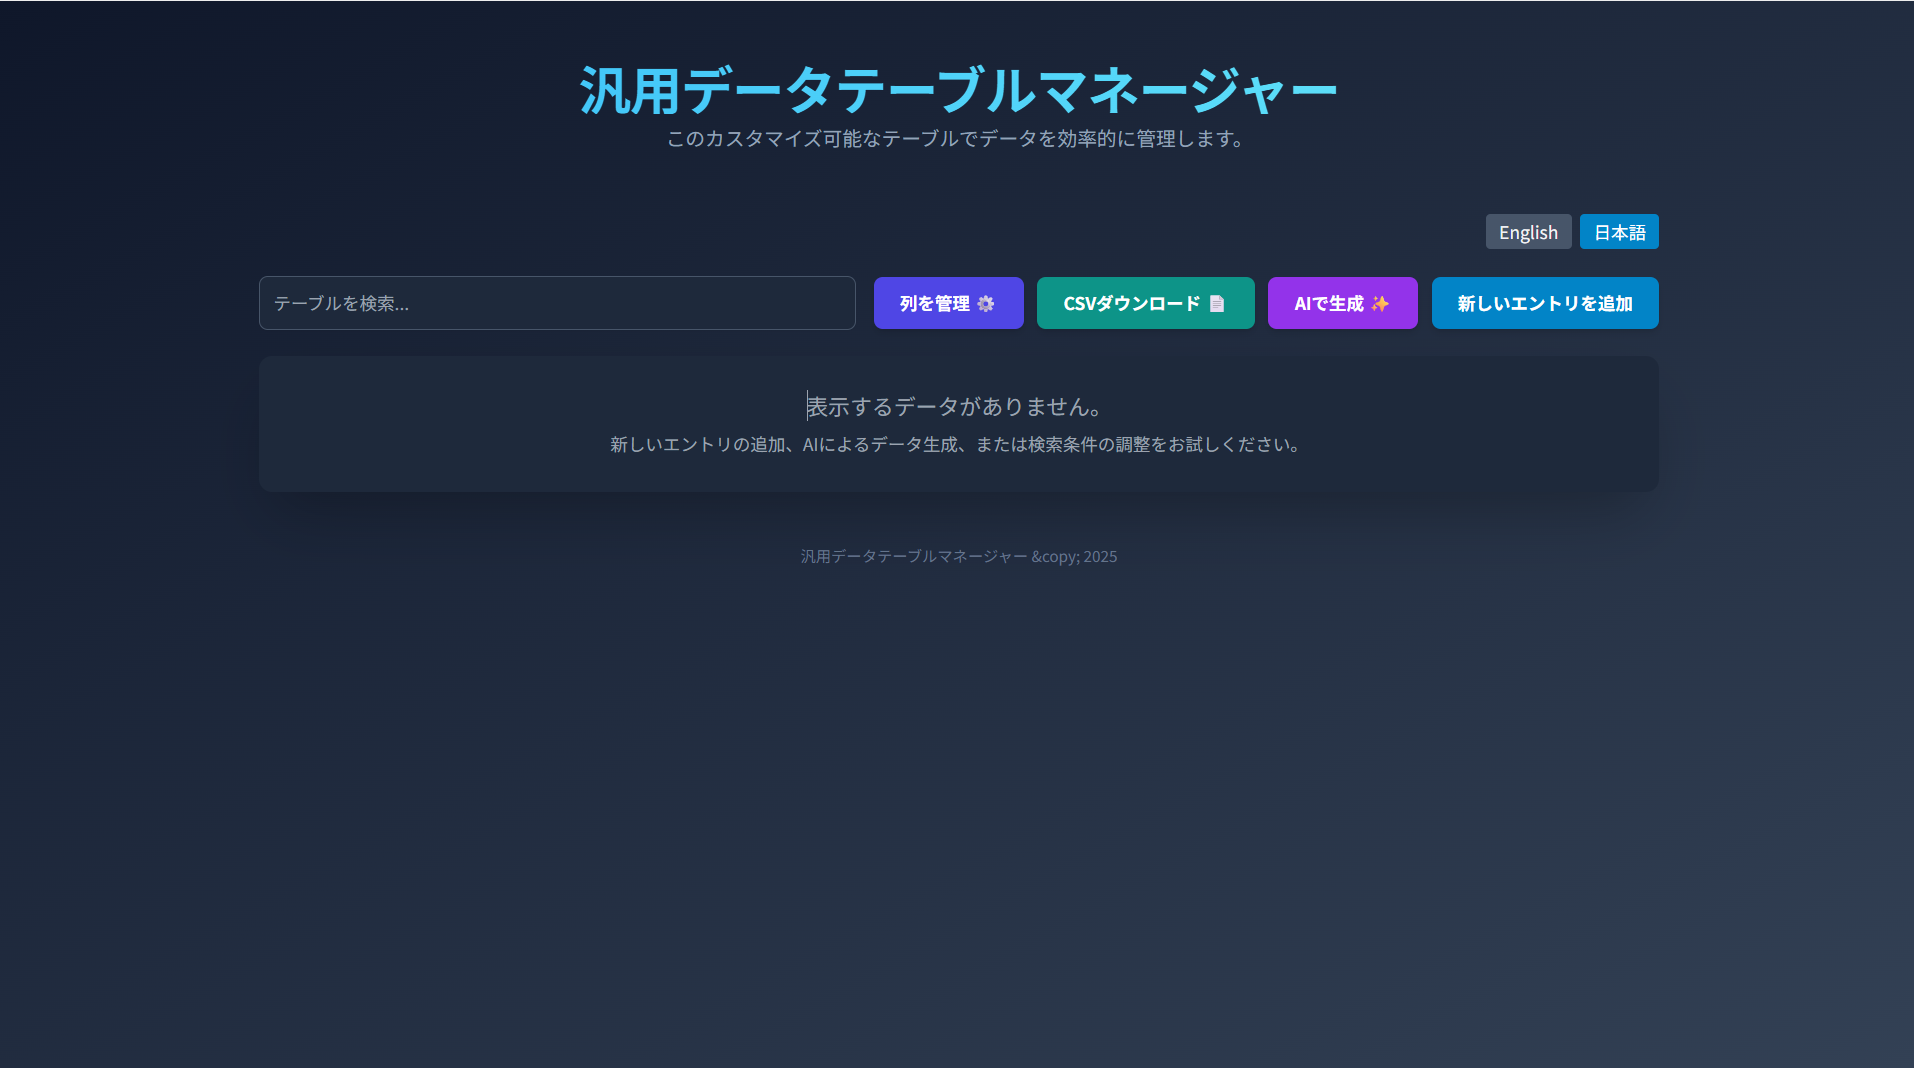Download data with the CSVダウンロード label

click(x=1131, y=304)
